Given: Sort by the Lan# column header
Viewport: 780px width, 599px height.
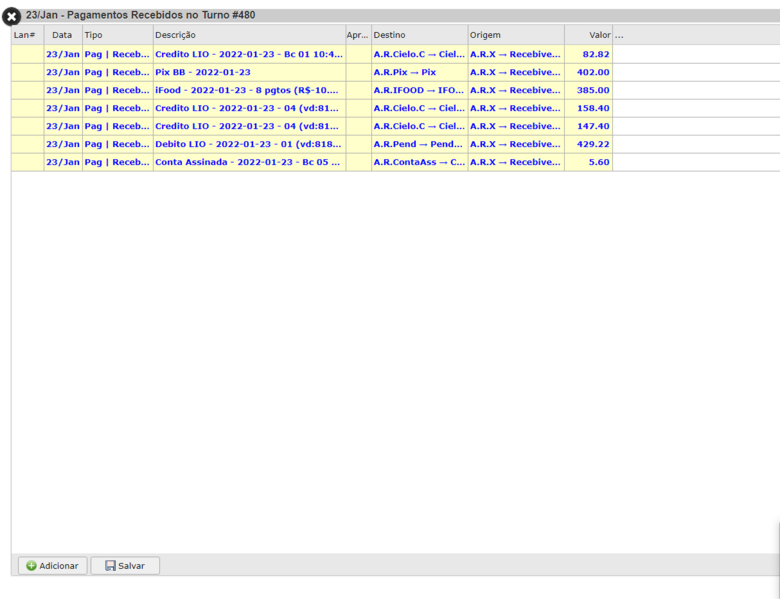Looking at the screenshot, I should tap(28, 35).
